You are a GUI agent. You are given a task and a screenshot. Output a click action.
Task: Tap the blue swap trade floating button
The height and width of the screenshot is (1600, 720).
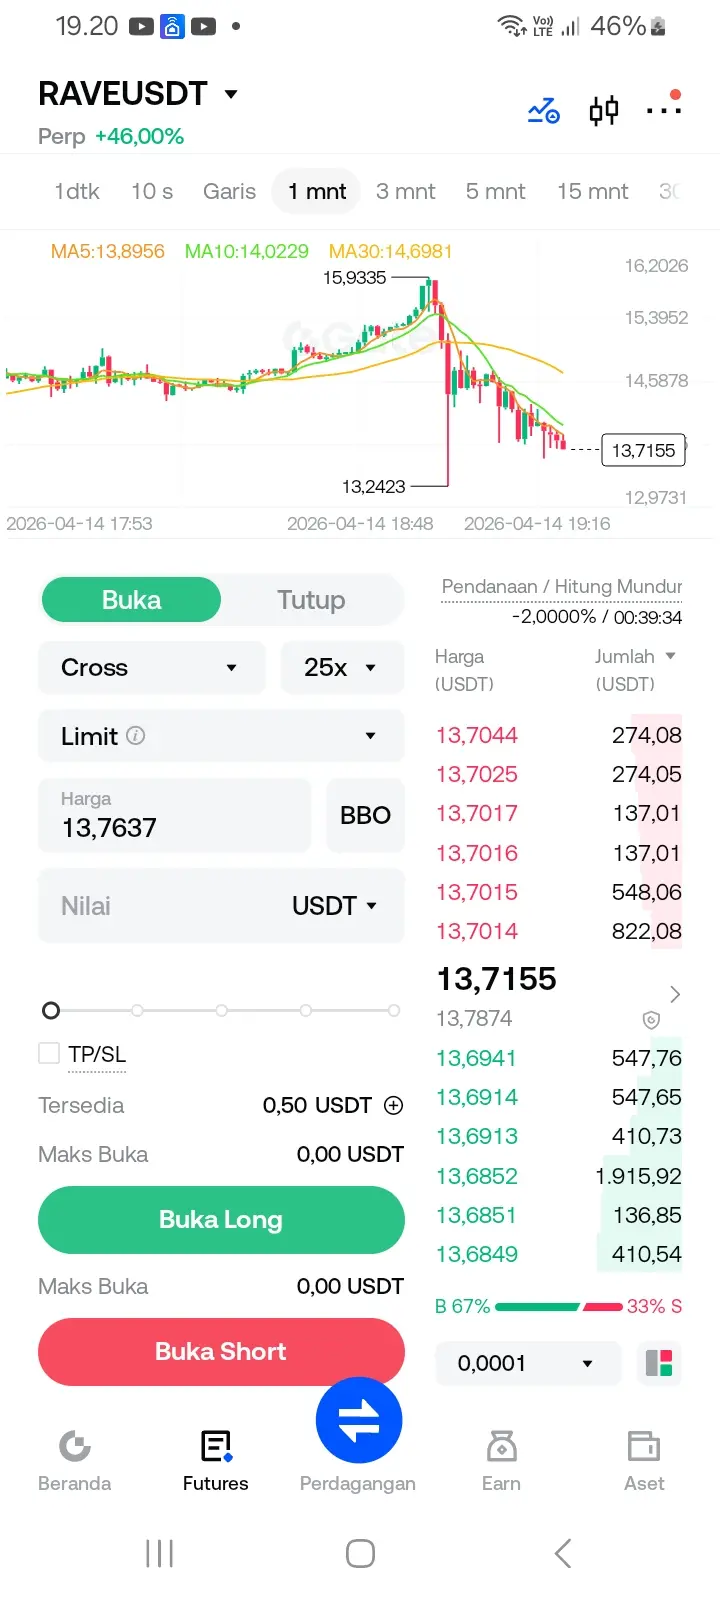click(359, 1420)
